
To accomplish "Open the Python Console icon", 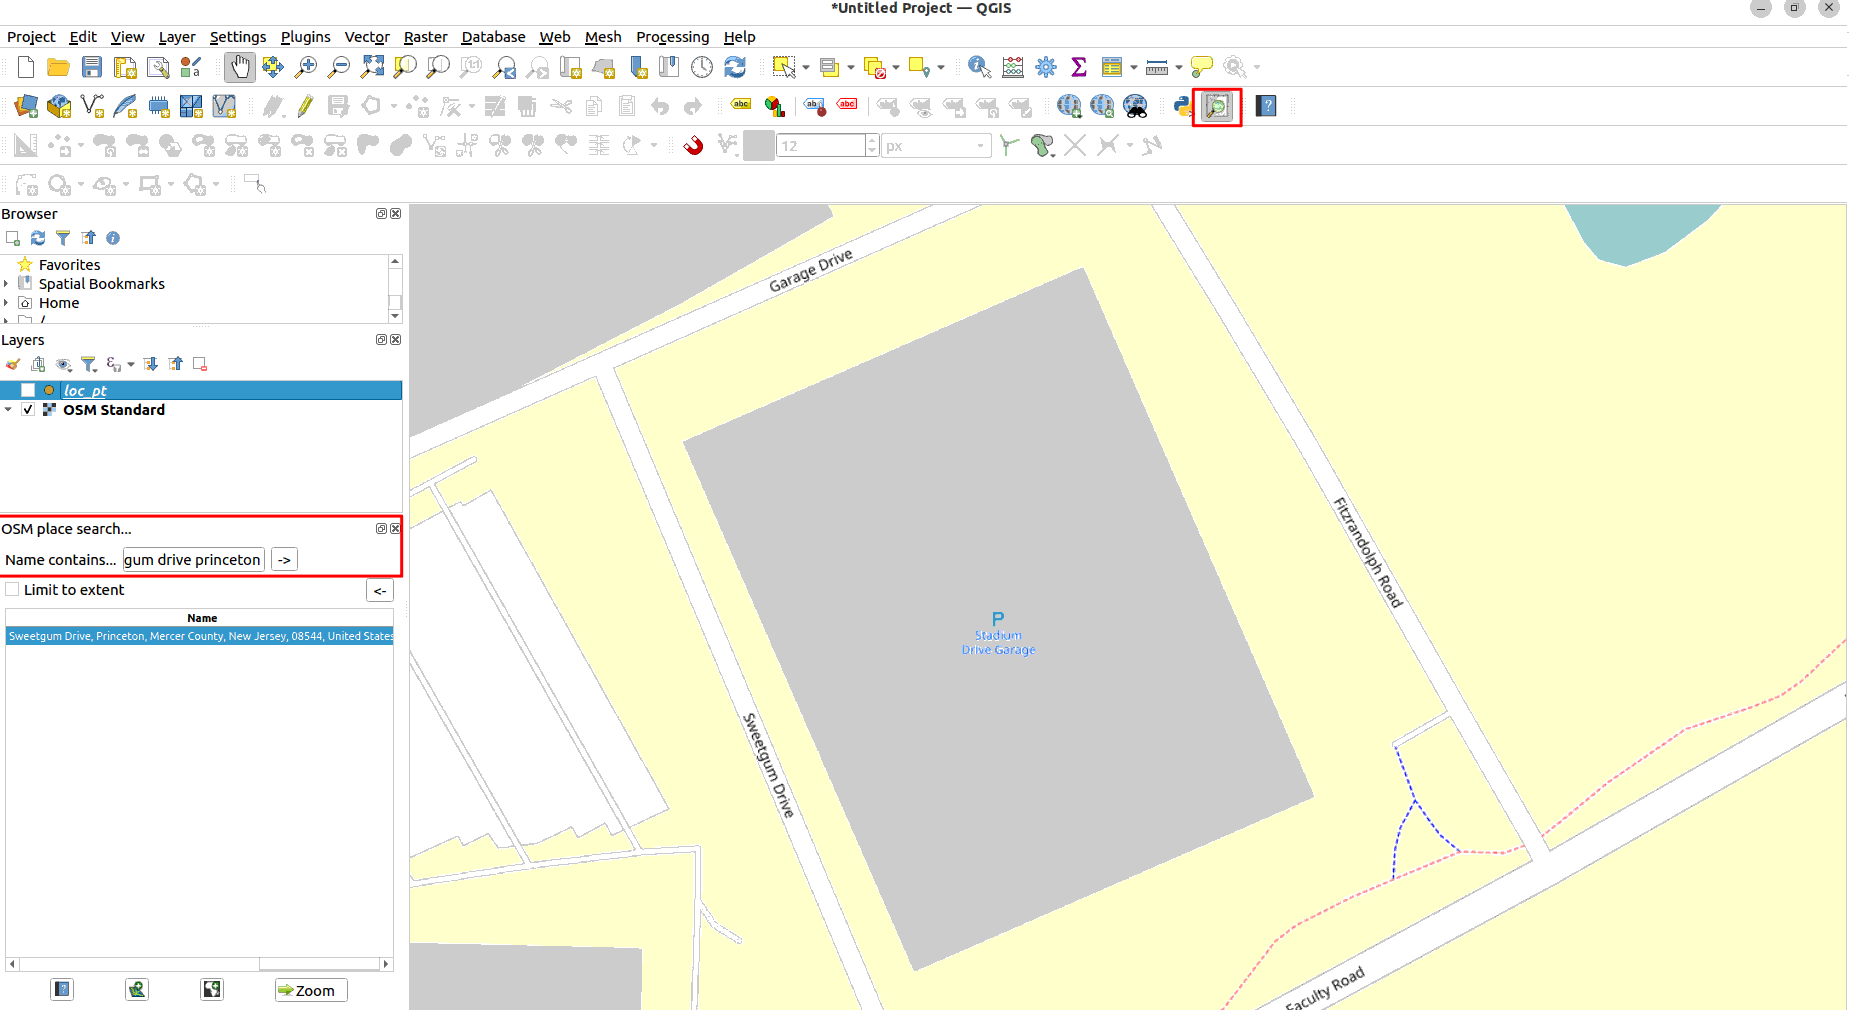I will [1183, 106].
